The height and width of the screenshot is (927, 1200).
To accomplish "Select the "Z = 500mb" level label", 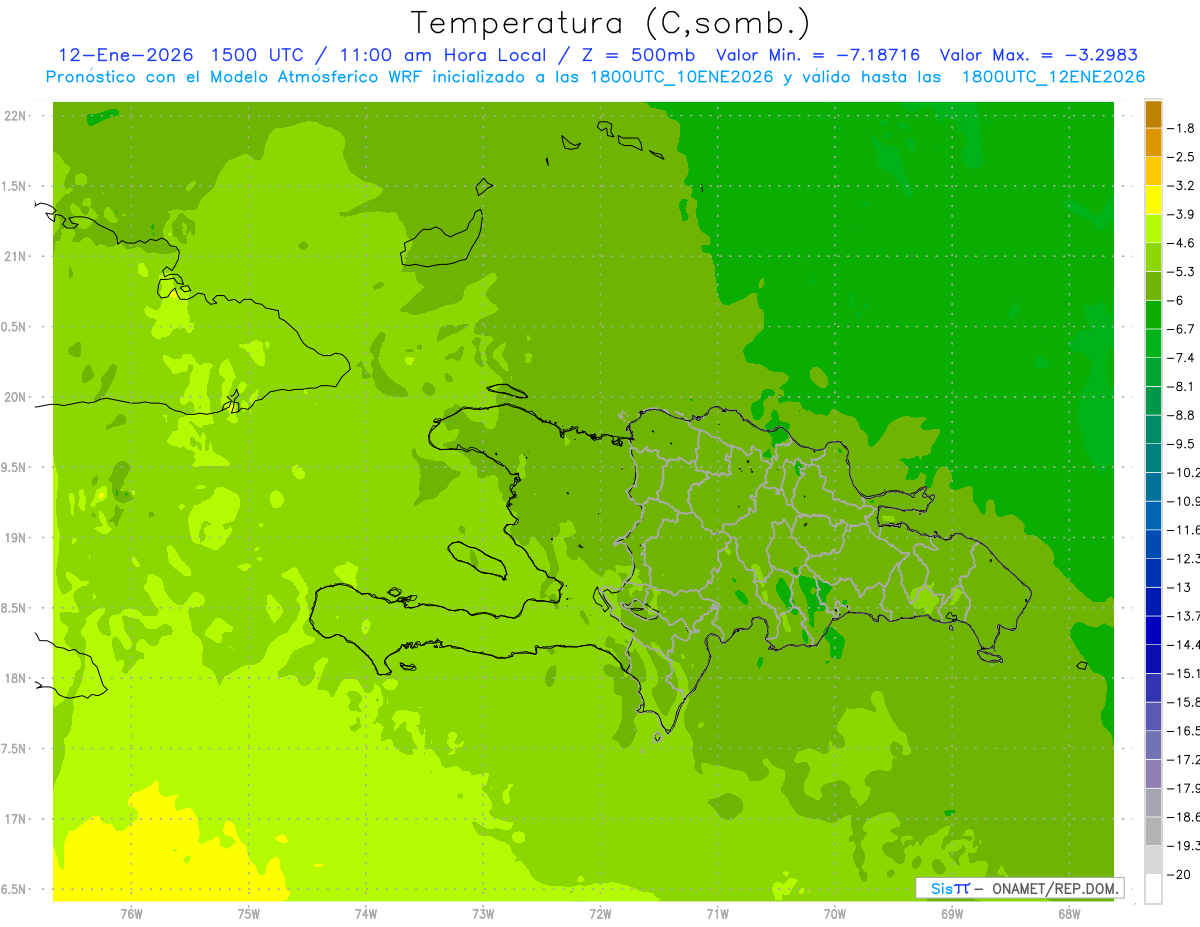I will tap(640, 55).
